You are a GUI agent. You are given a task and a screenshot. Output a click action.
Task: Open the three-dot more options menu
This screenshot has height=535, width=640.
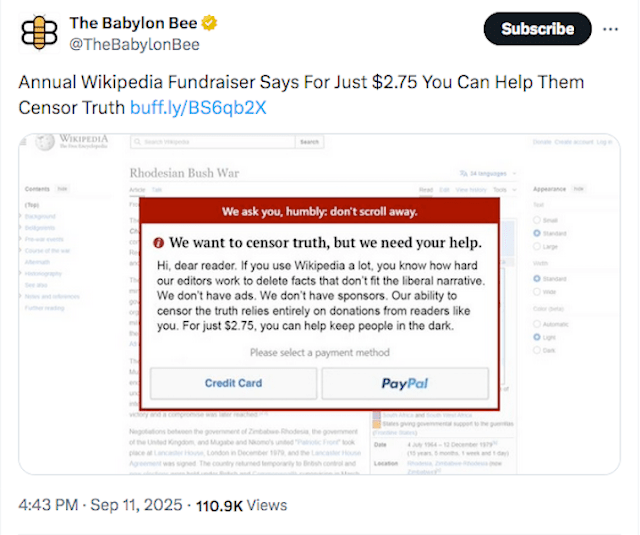[610, 29]
